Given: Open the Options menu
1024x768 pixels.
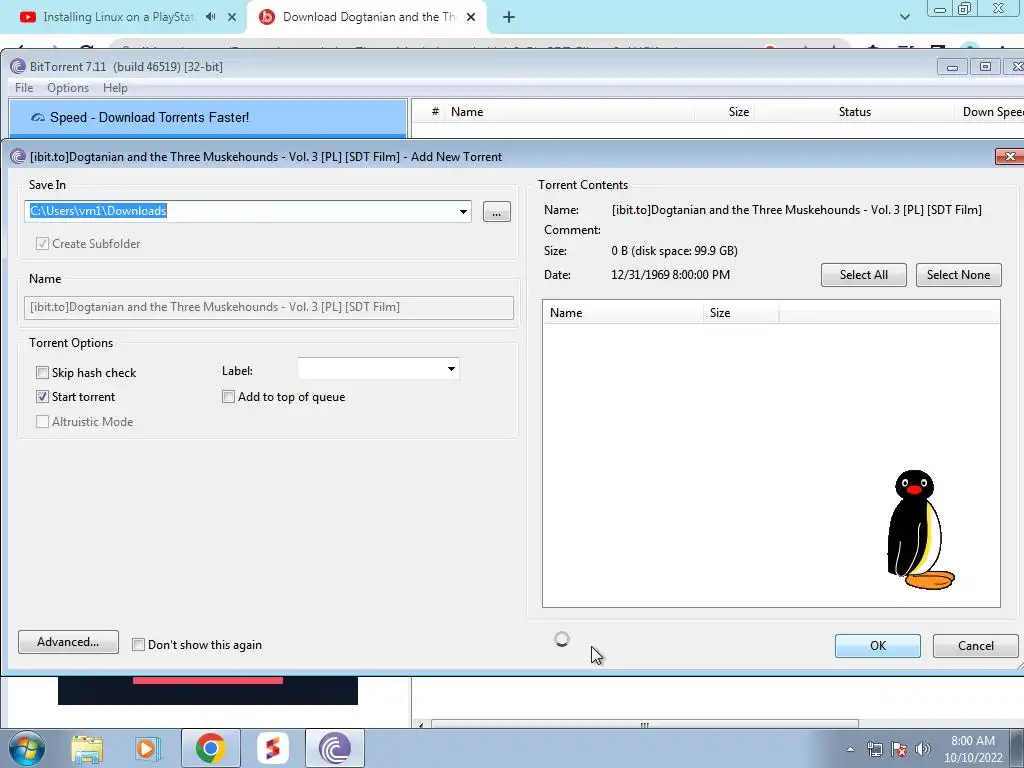Looking at the screenshot, I should tap(68, 88).
